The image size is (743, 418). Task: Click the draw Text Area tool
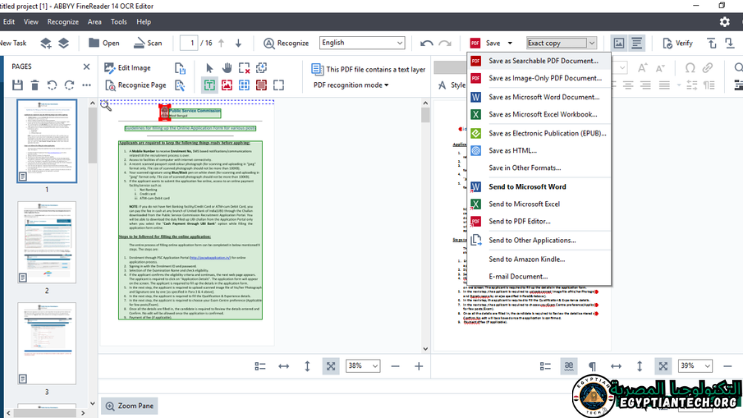click(x=210, y=86)
